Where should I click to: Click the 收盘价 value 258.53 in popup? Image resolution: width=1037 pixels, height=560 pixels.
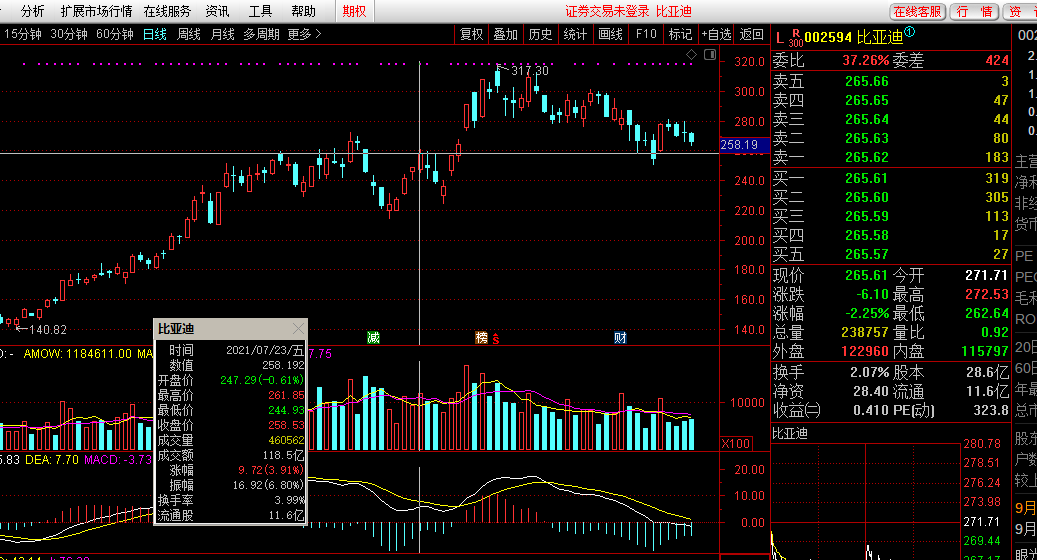[286, 425]
